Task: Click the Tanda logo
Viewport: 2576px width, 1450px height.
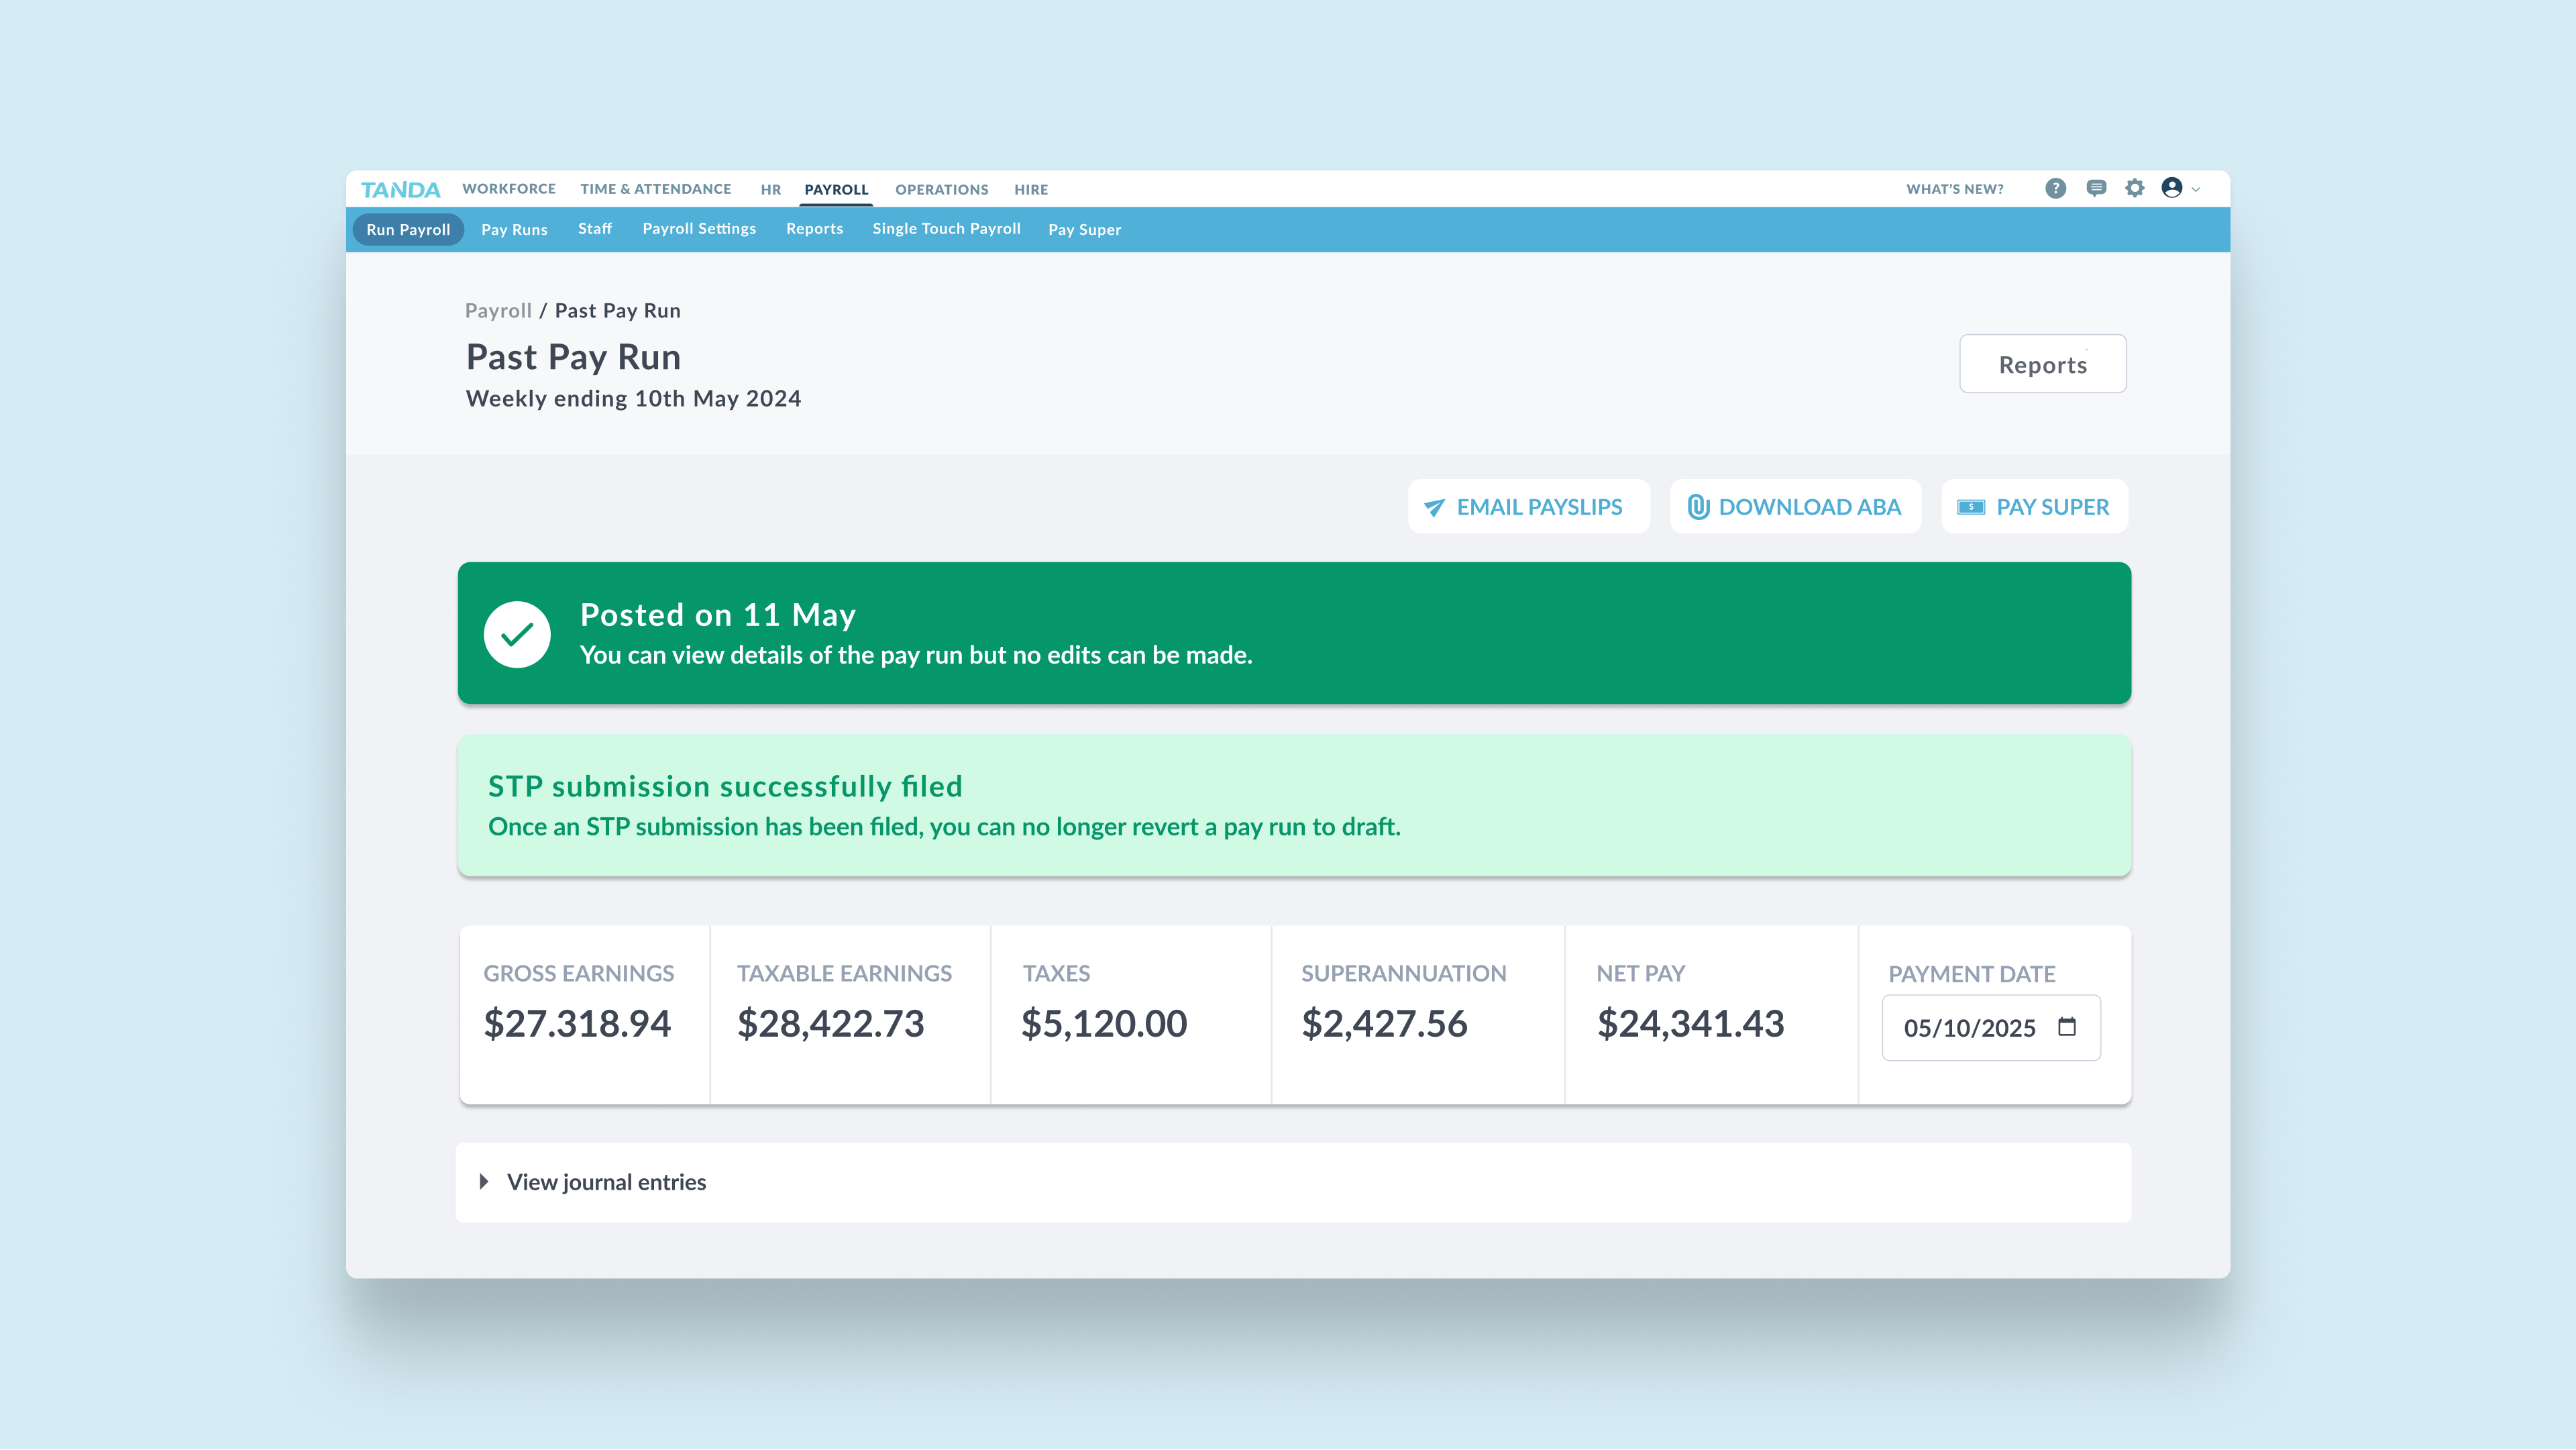Action: click(400, 189)
